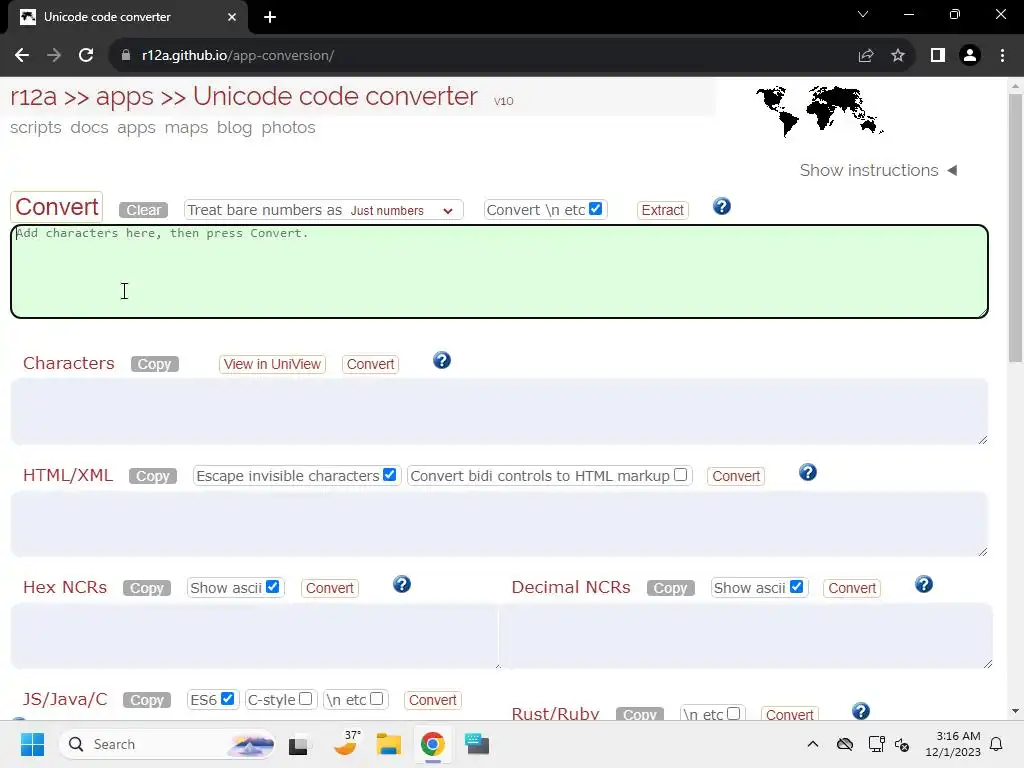Click the main Convert button
This screenshot has width=1024, height=768.
tap(57, 207)
